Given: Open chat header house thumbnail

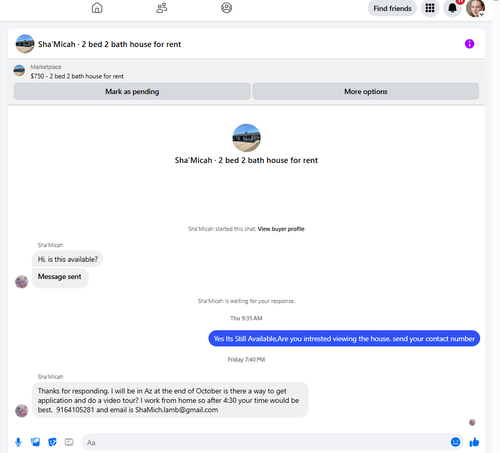Looking at the screenshot, I should tap(25, 44).
